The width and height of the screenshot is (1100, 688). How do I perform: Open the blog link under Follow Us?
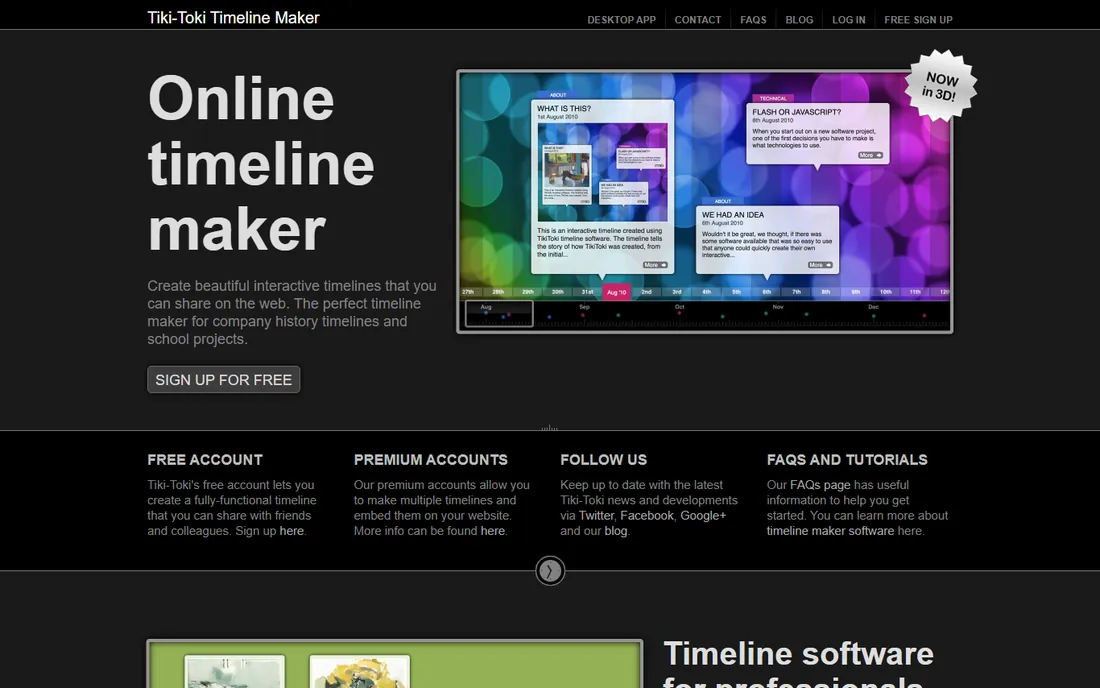click(x=615, y=531)
